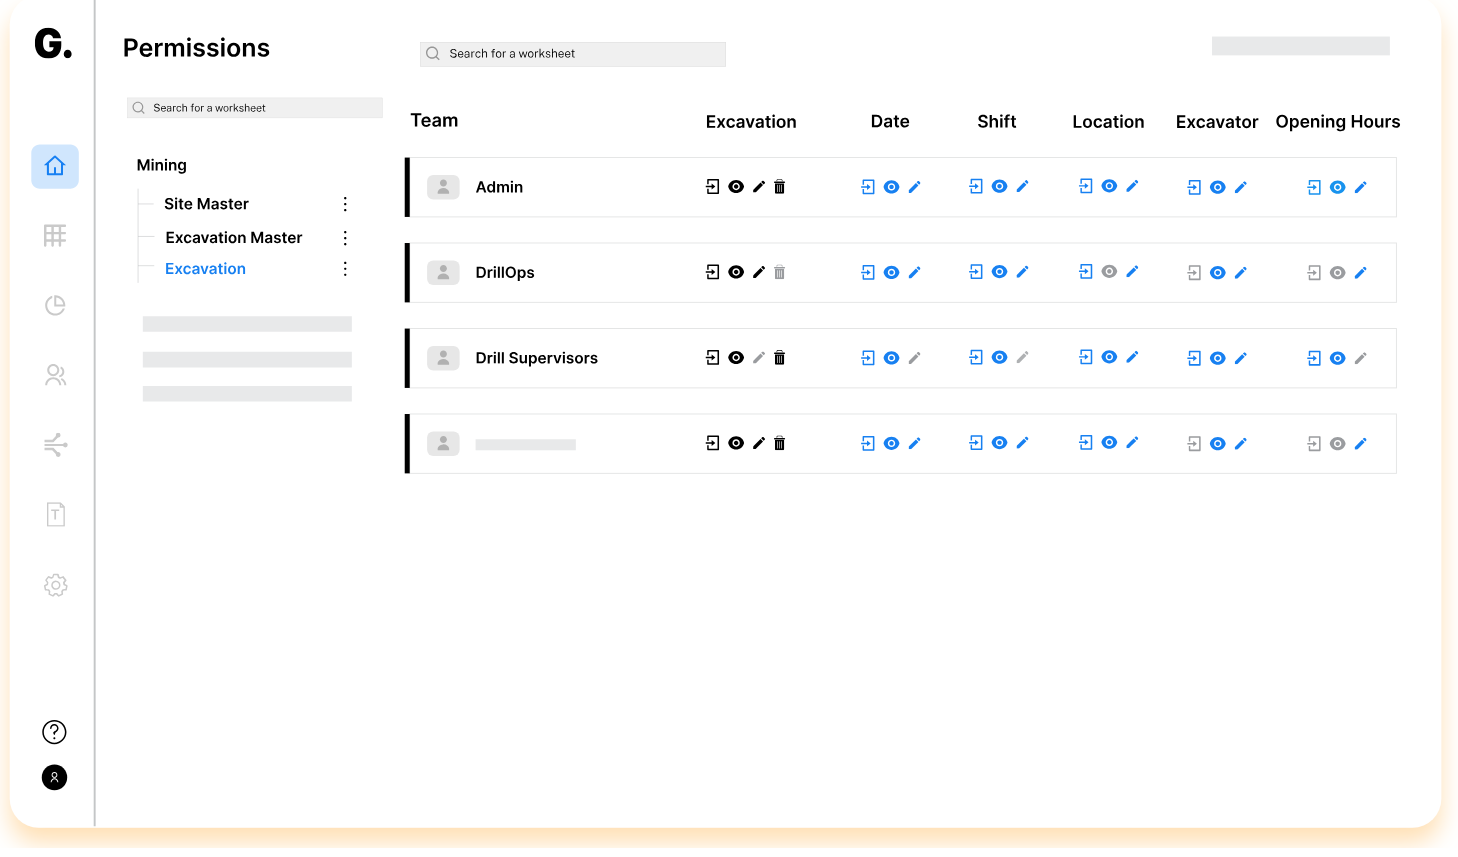
Task: Click the home icon in the sidebar
Action: 55,166
